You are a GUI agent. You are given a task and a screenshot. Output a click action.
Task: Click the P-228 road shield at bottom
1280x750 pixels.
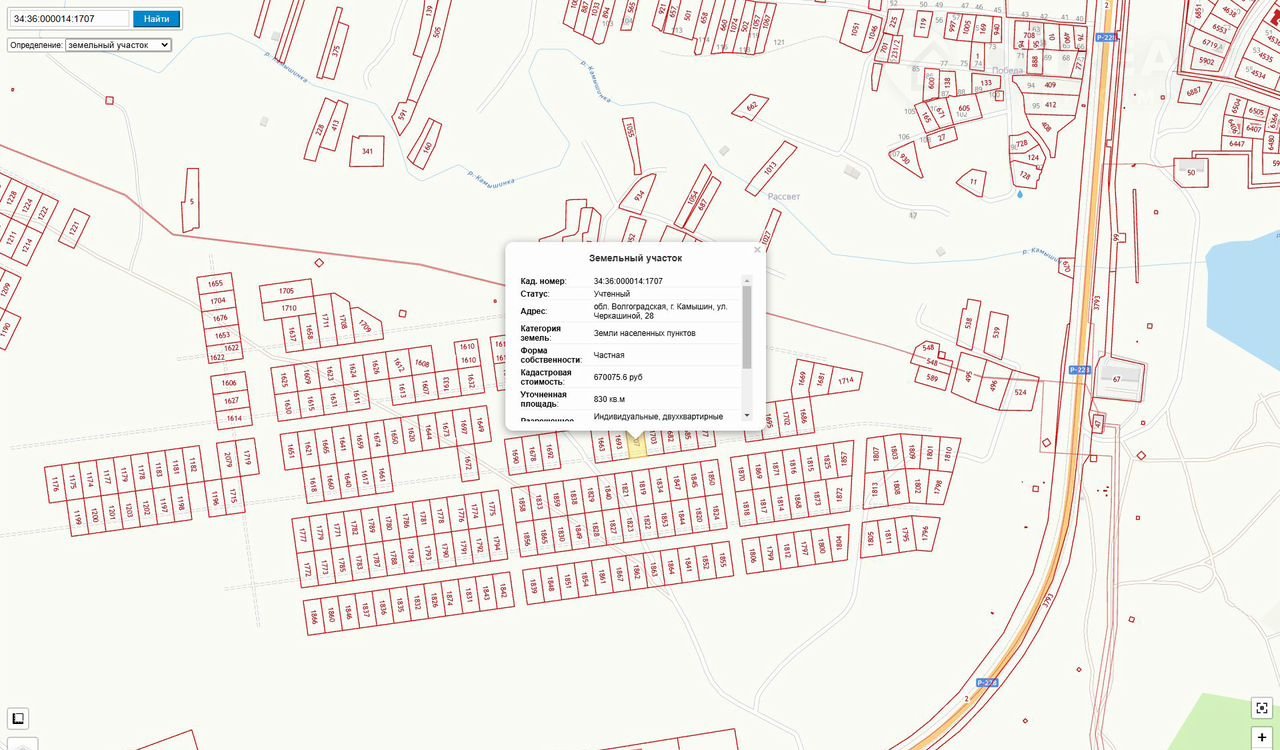click(985, 683)
